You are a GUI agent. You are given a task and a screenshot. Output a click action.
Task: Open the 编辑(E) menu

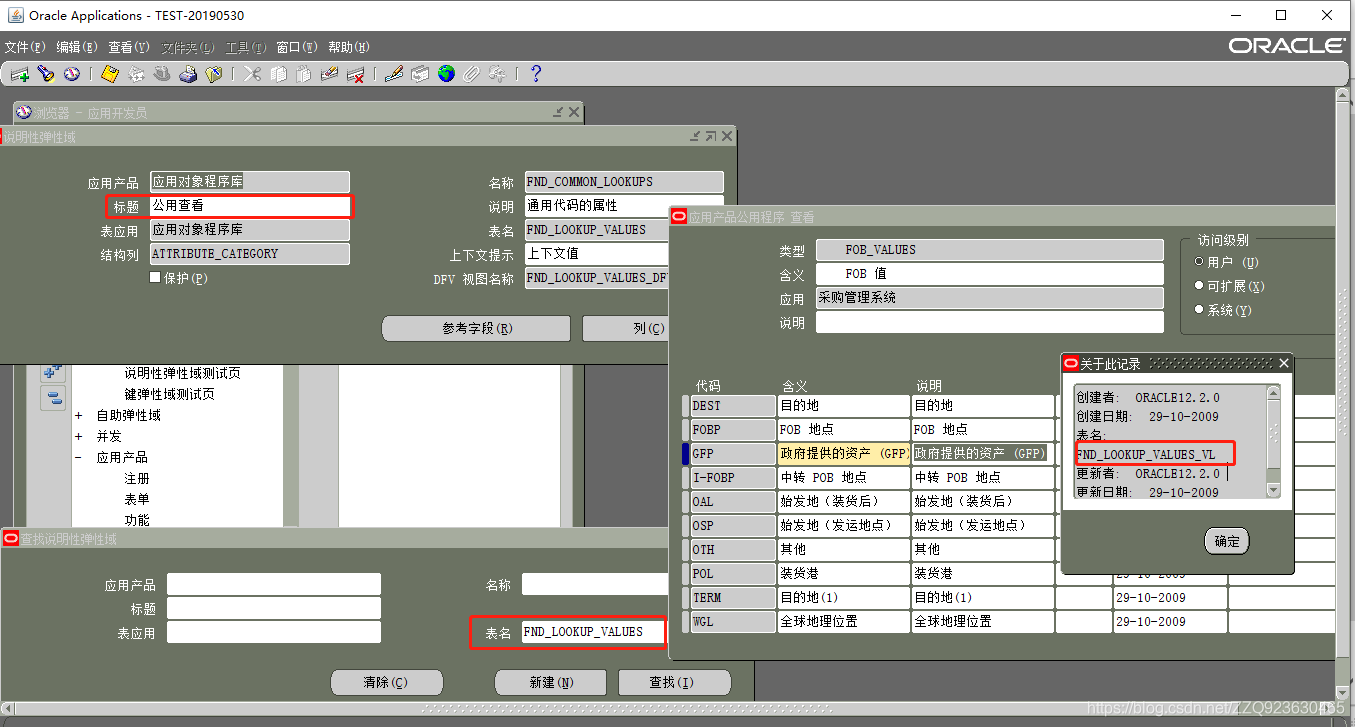[77, 47]
